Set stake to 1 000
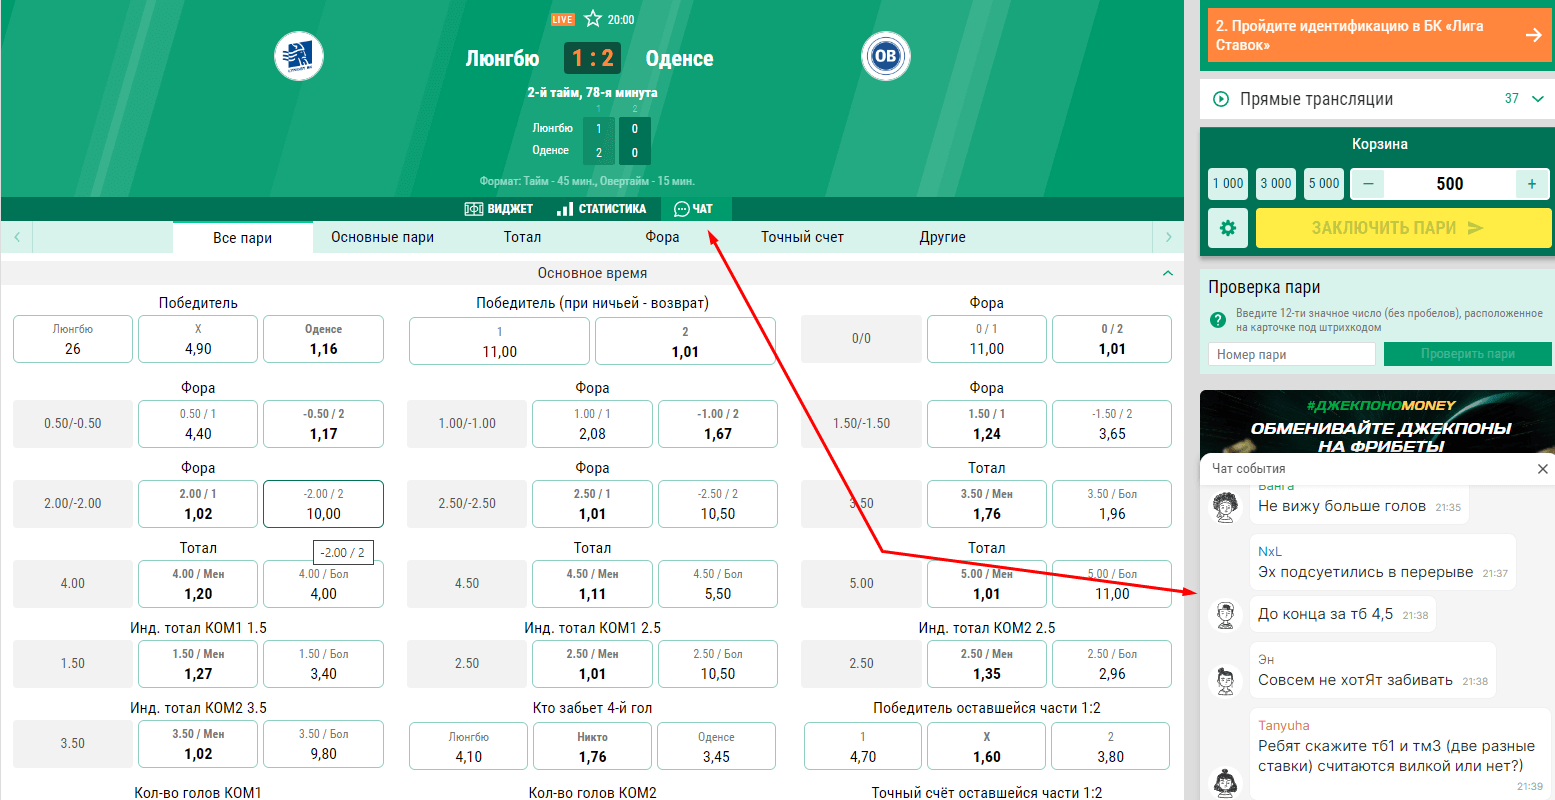 tap(1228, 184)
